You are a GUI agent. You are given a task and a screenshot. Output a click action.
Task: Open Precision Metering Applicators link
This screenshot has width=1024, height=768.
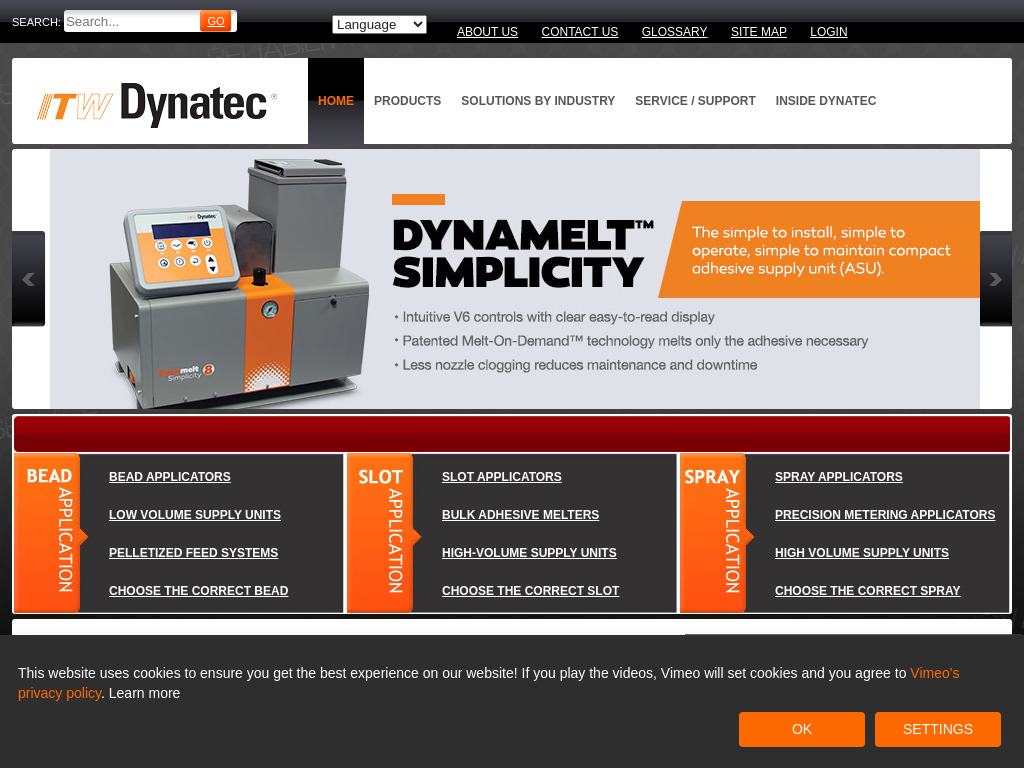pyautogui.click(x=885, y=515)
